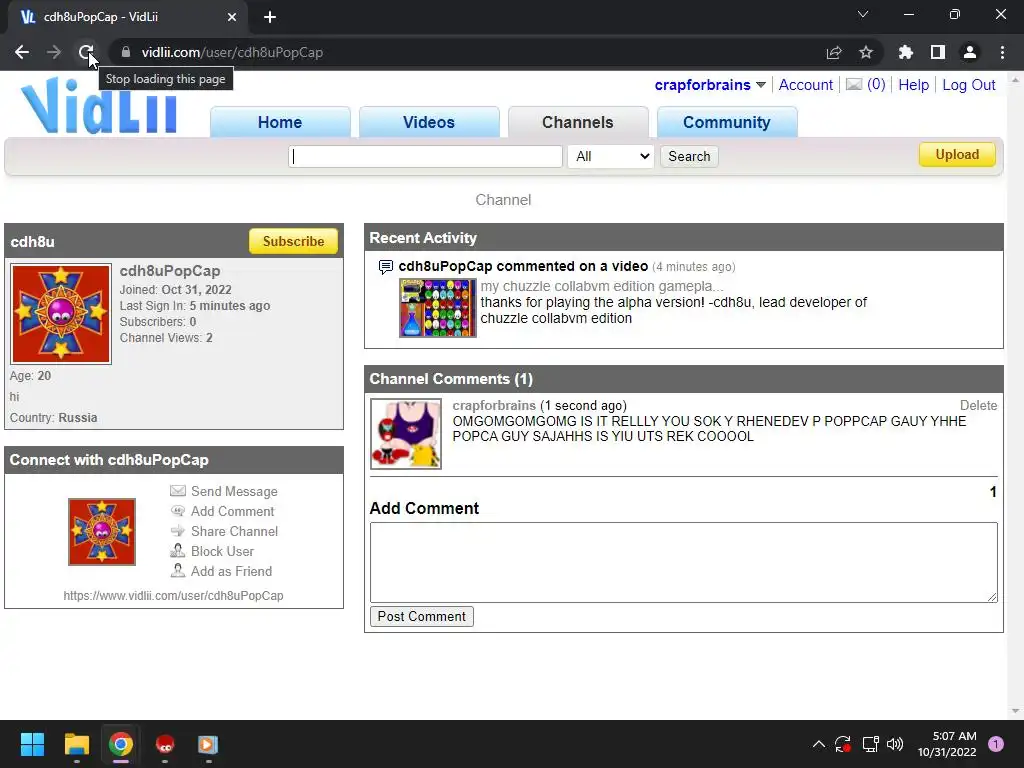
Task: Delete the crapforbrains channel comment
Action: [x=978, y=405]
